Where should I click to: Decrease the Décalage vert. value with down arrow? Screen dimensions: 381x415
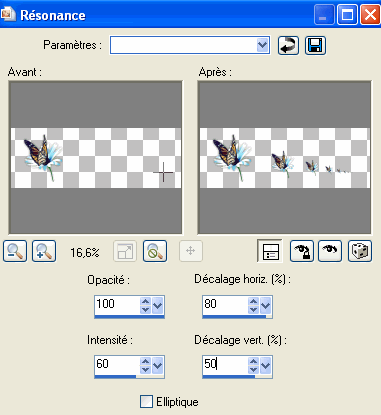pos(254,370)
